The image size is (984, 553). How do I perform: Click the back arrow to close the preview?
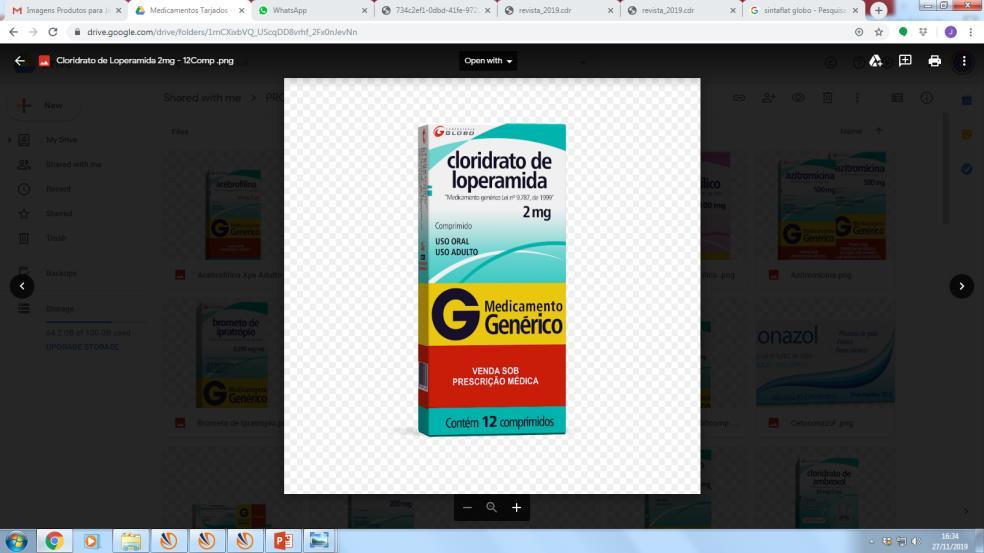[x=19, y=61]
